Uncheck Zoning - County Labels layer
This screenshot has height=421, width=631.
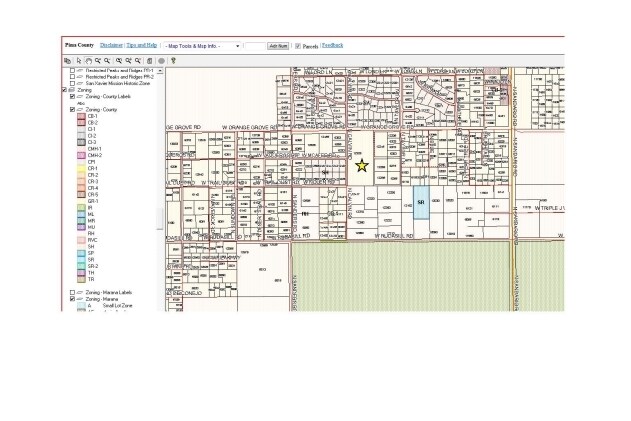coord(72,96)
